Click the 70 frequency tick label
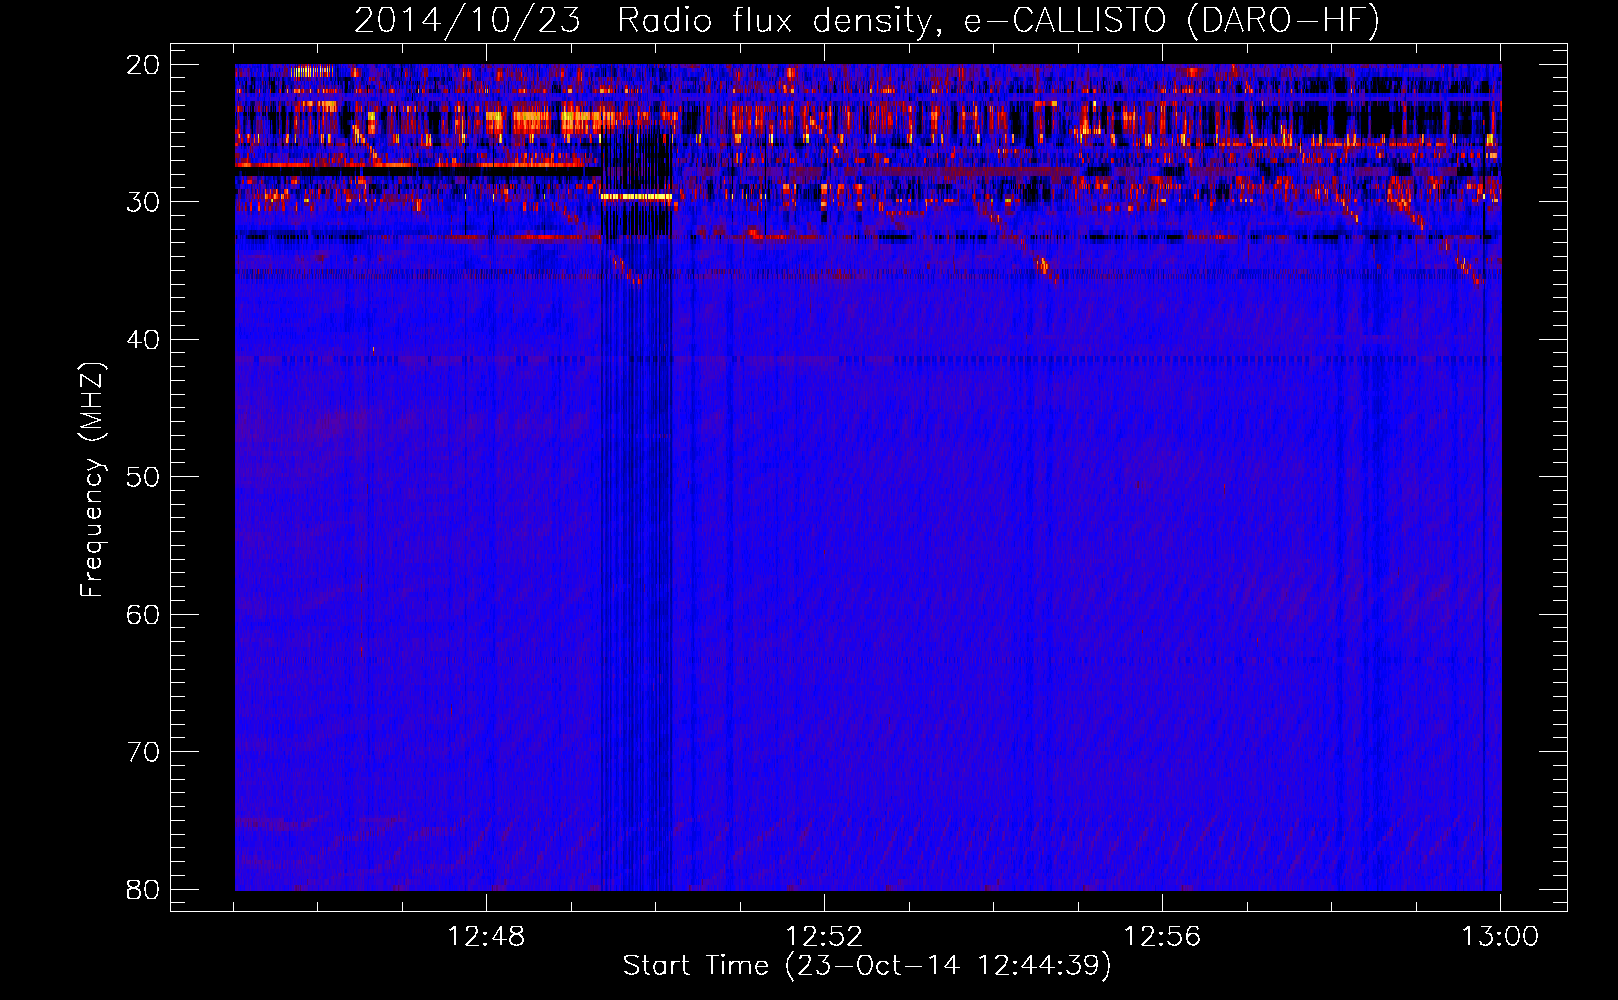Viewport: 1618px width, 1000px height. point(143,751)
